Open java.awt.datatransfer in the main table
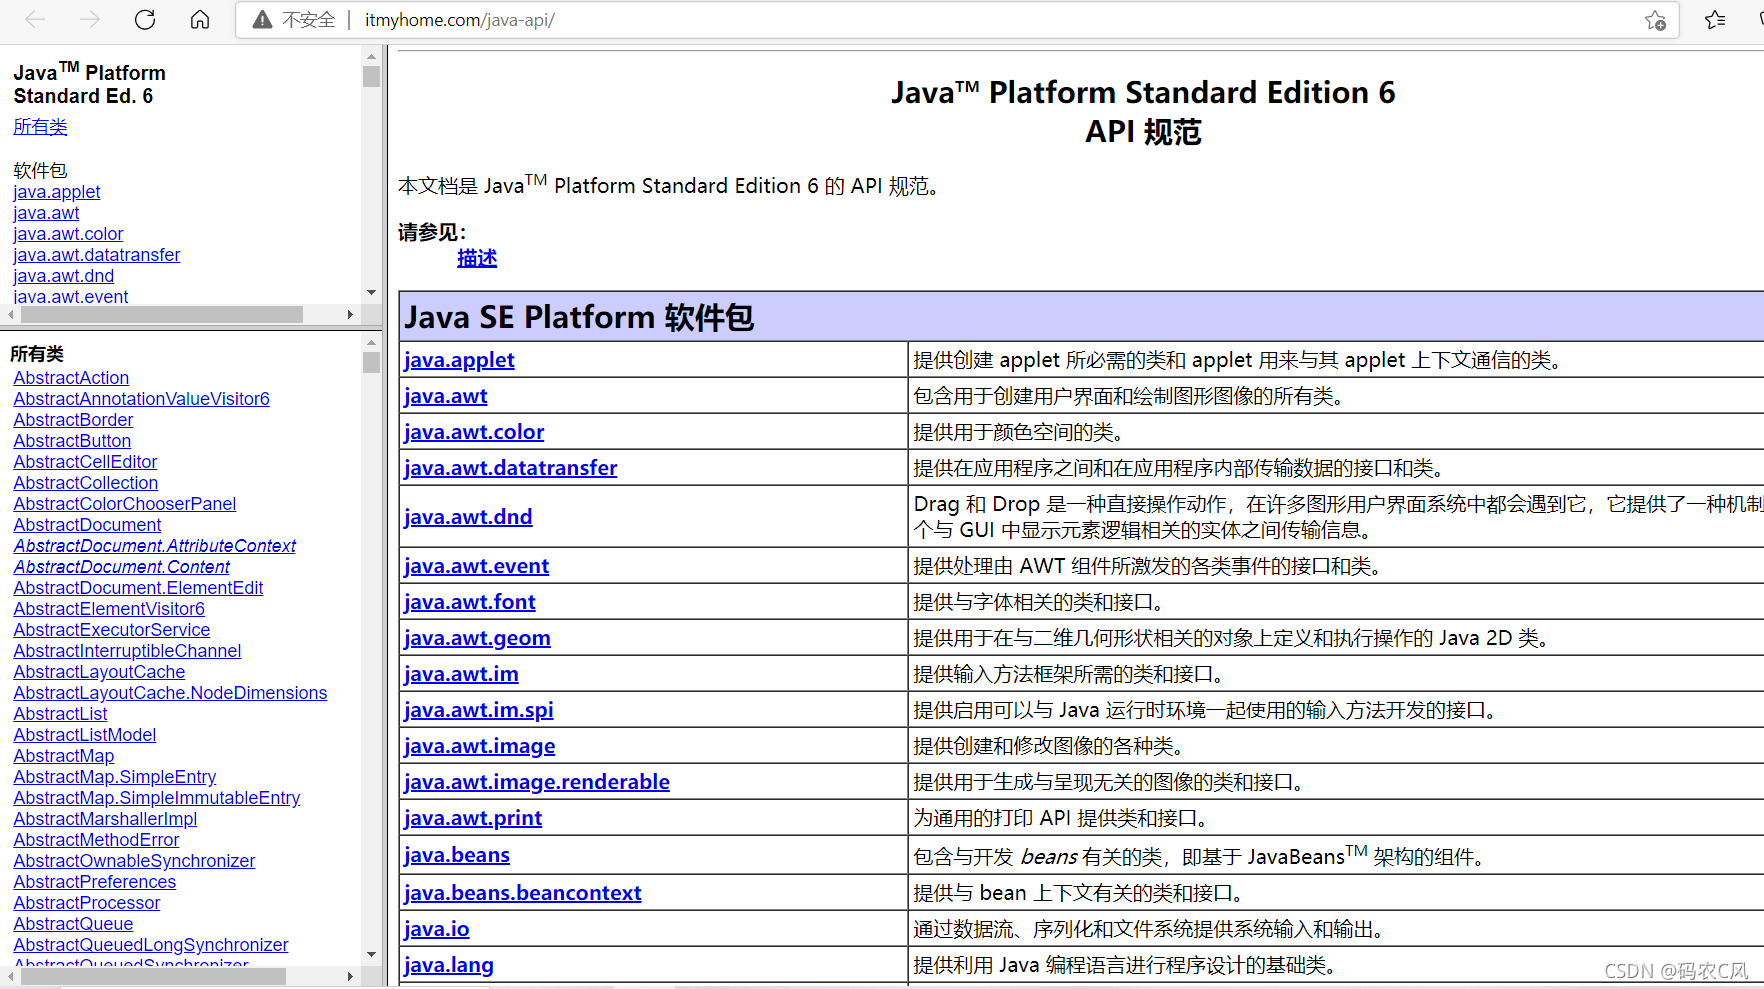Screen dimensions: 1764x989 (511, 468)
